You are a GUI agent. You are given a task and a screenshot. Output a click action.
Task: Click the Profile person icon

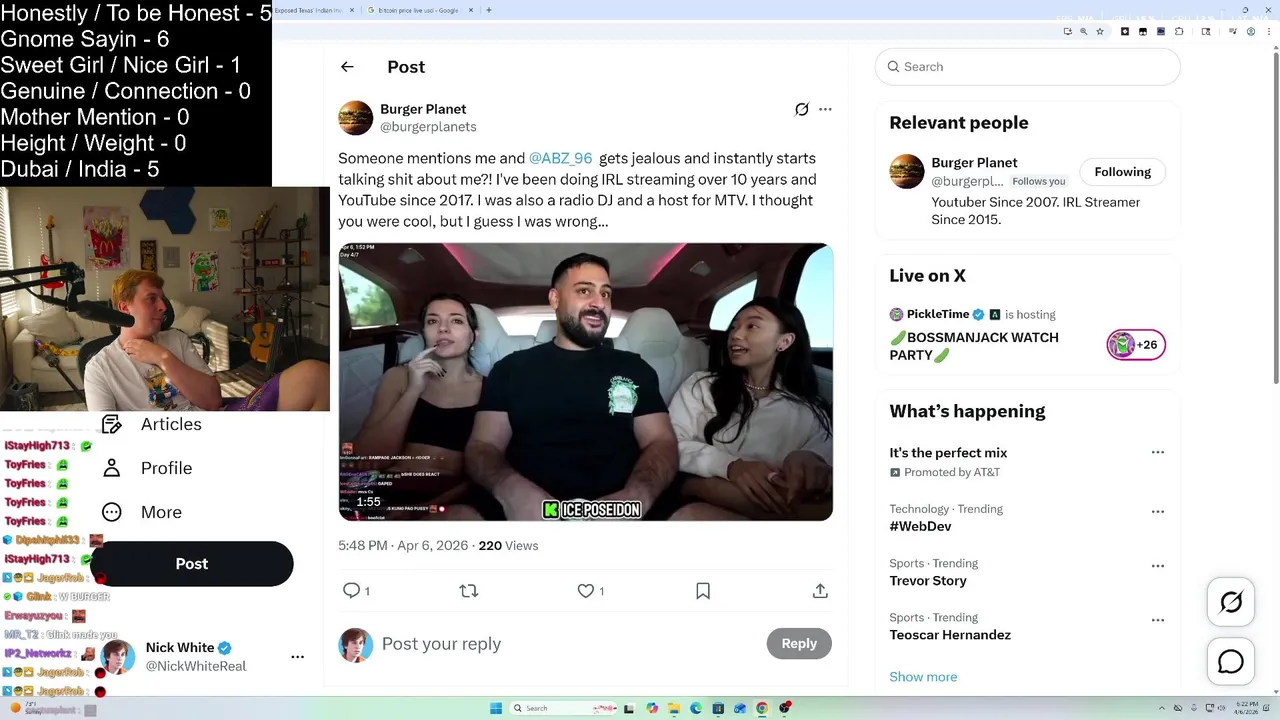(x=112, y=468)
